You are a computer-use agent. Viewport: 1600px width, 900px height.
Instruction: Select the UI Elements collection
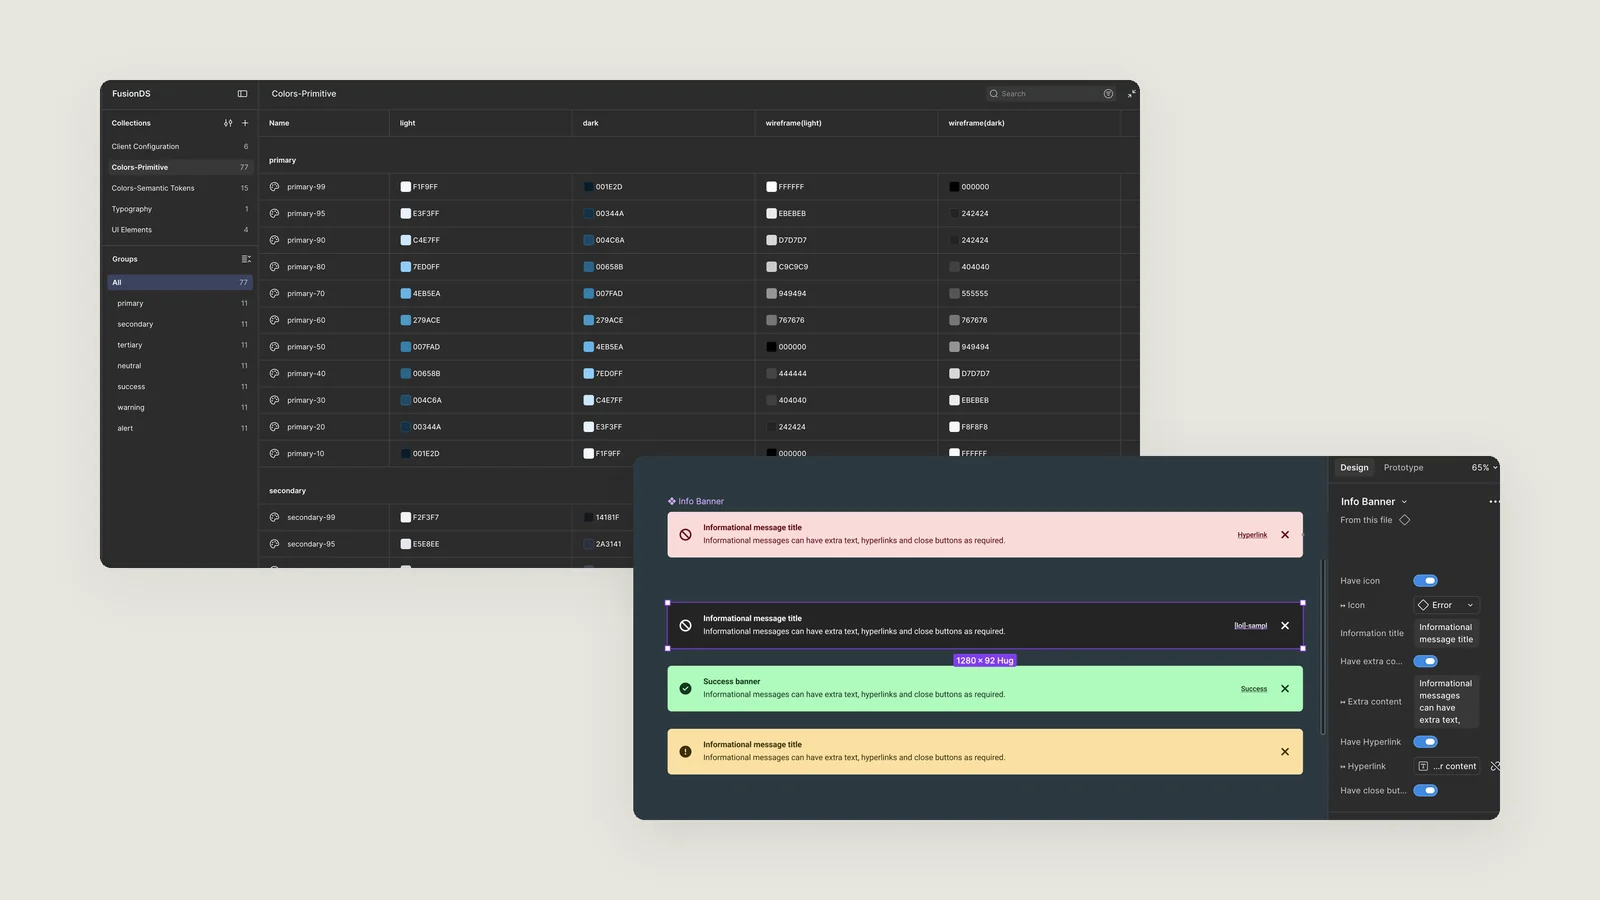(180, 230)
